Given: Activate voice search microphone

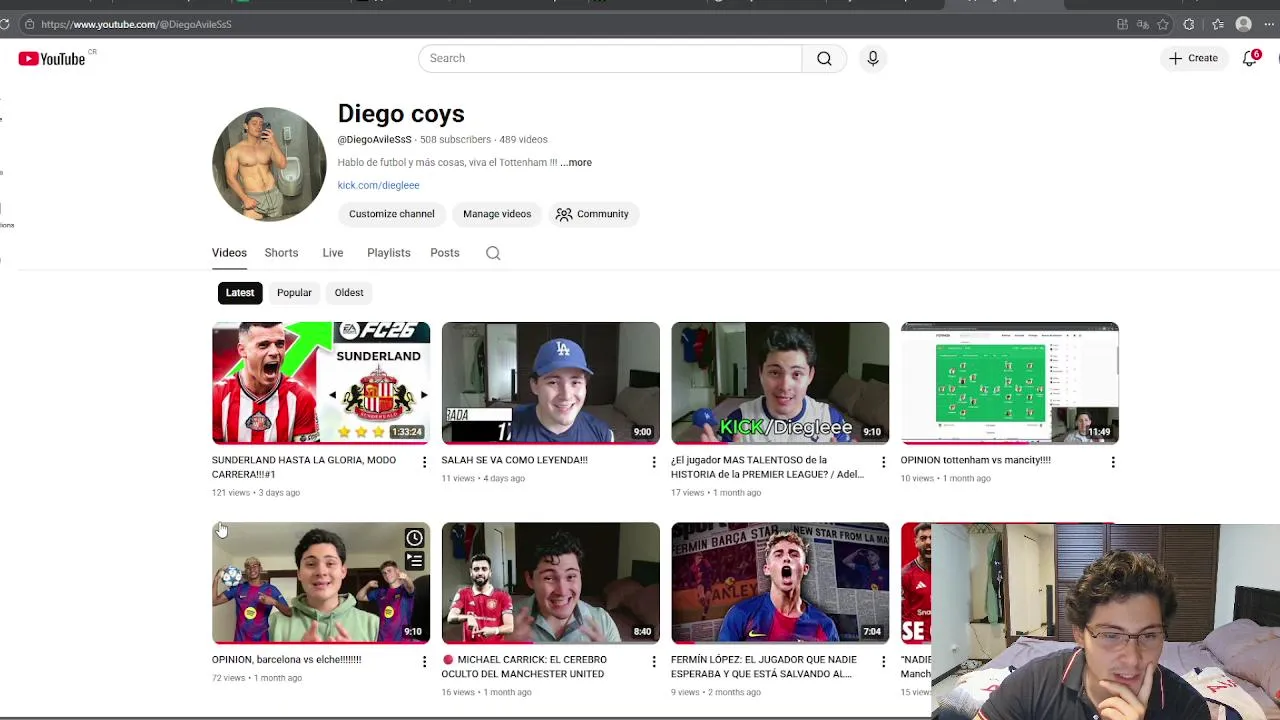Looking at the screenshot, I should (873, 58).
